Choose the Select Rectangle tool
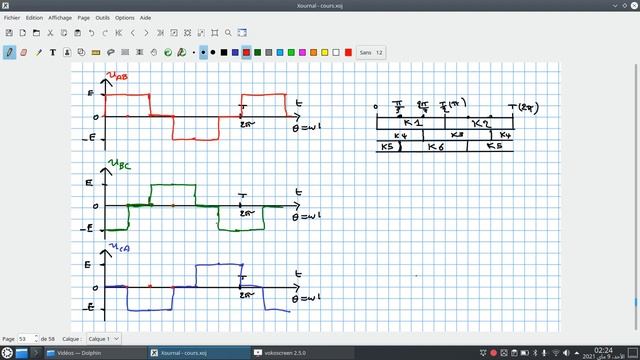The width and height of the screenshot is (640, 360). 125,52
